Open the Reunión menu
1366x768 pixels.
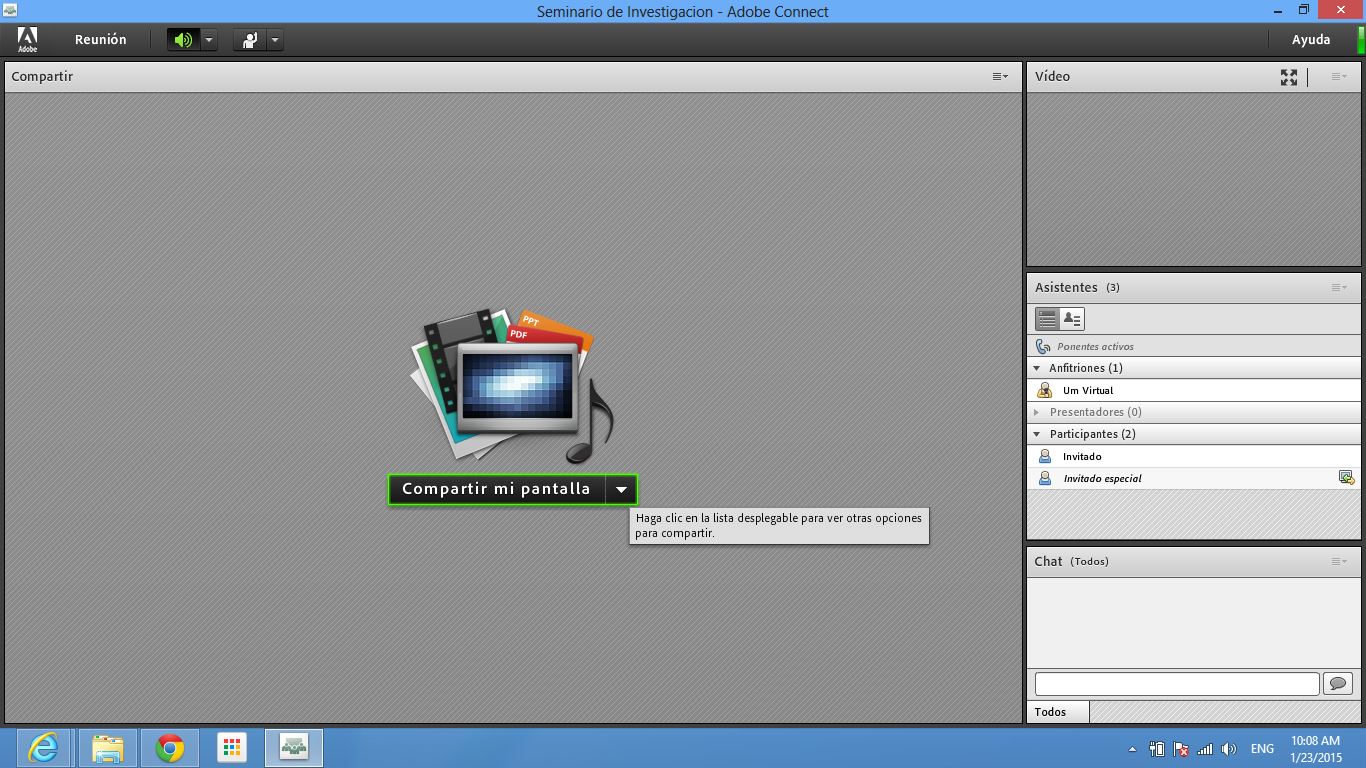click(100, 40)
